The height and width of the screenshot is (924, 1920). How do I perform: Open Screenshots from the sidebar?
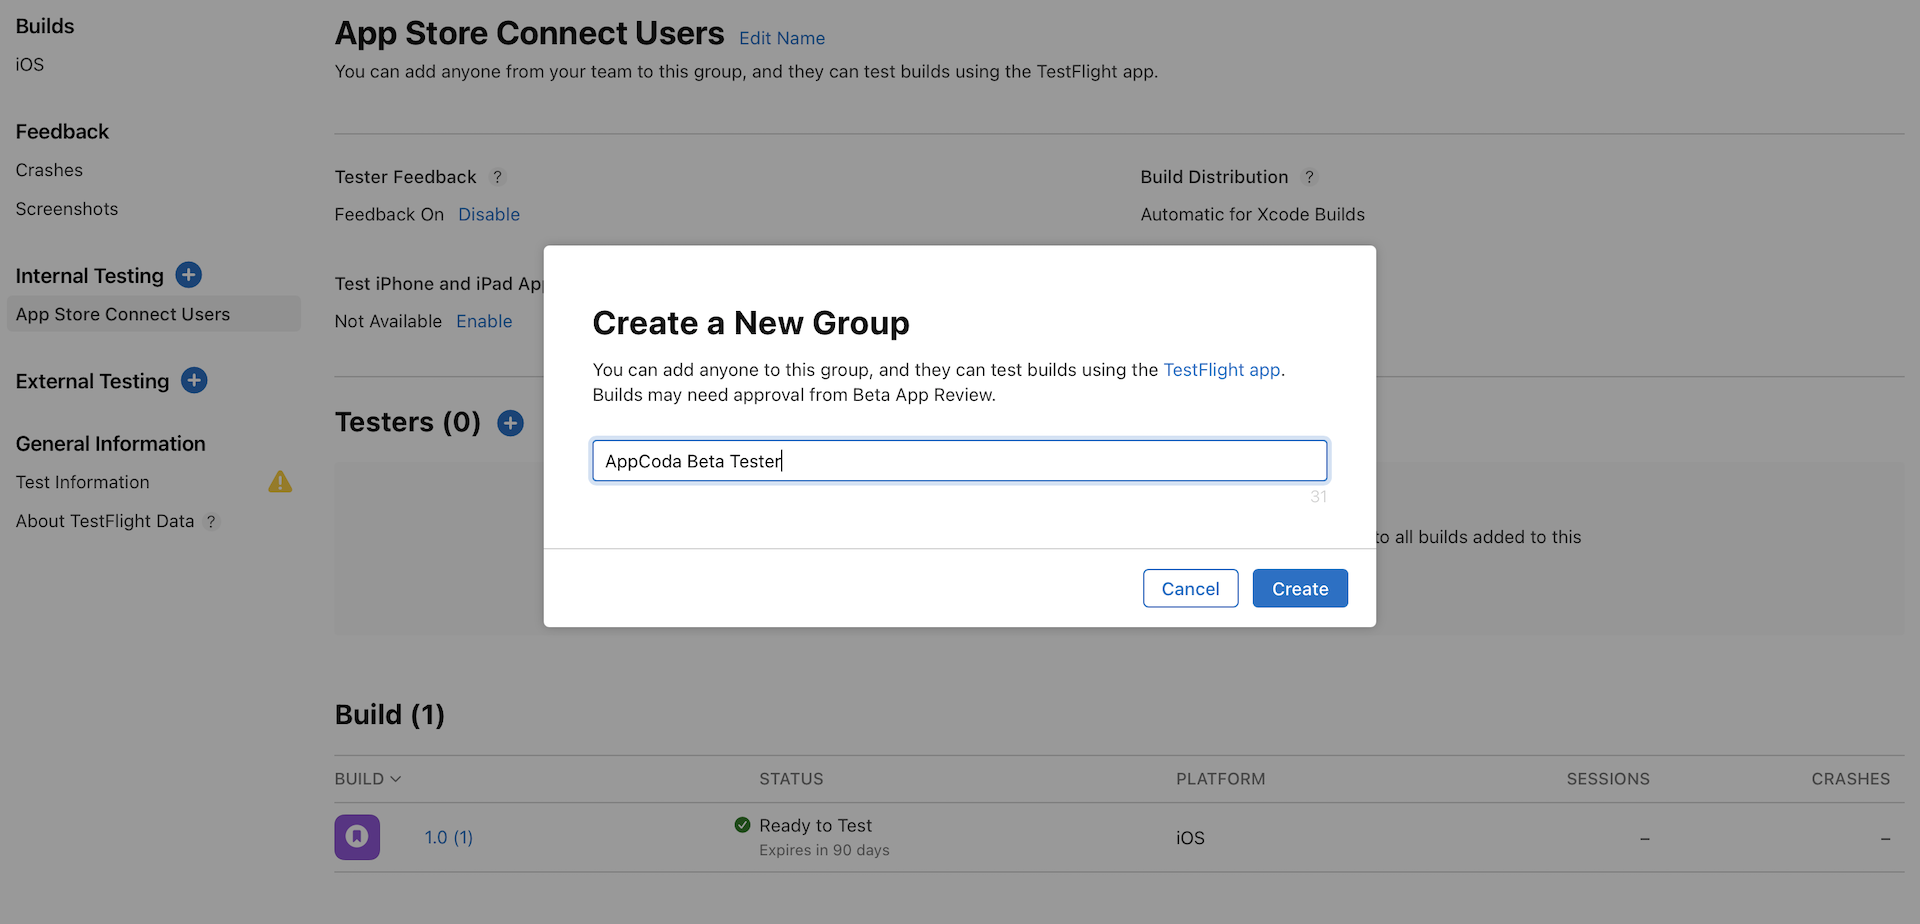click(66, 208)
